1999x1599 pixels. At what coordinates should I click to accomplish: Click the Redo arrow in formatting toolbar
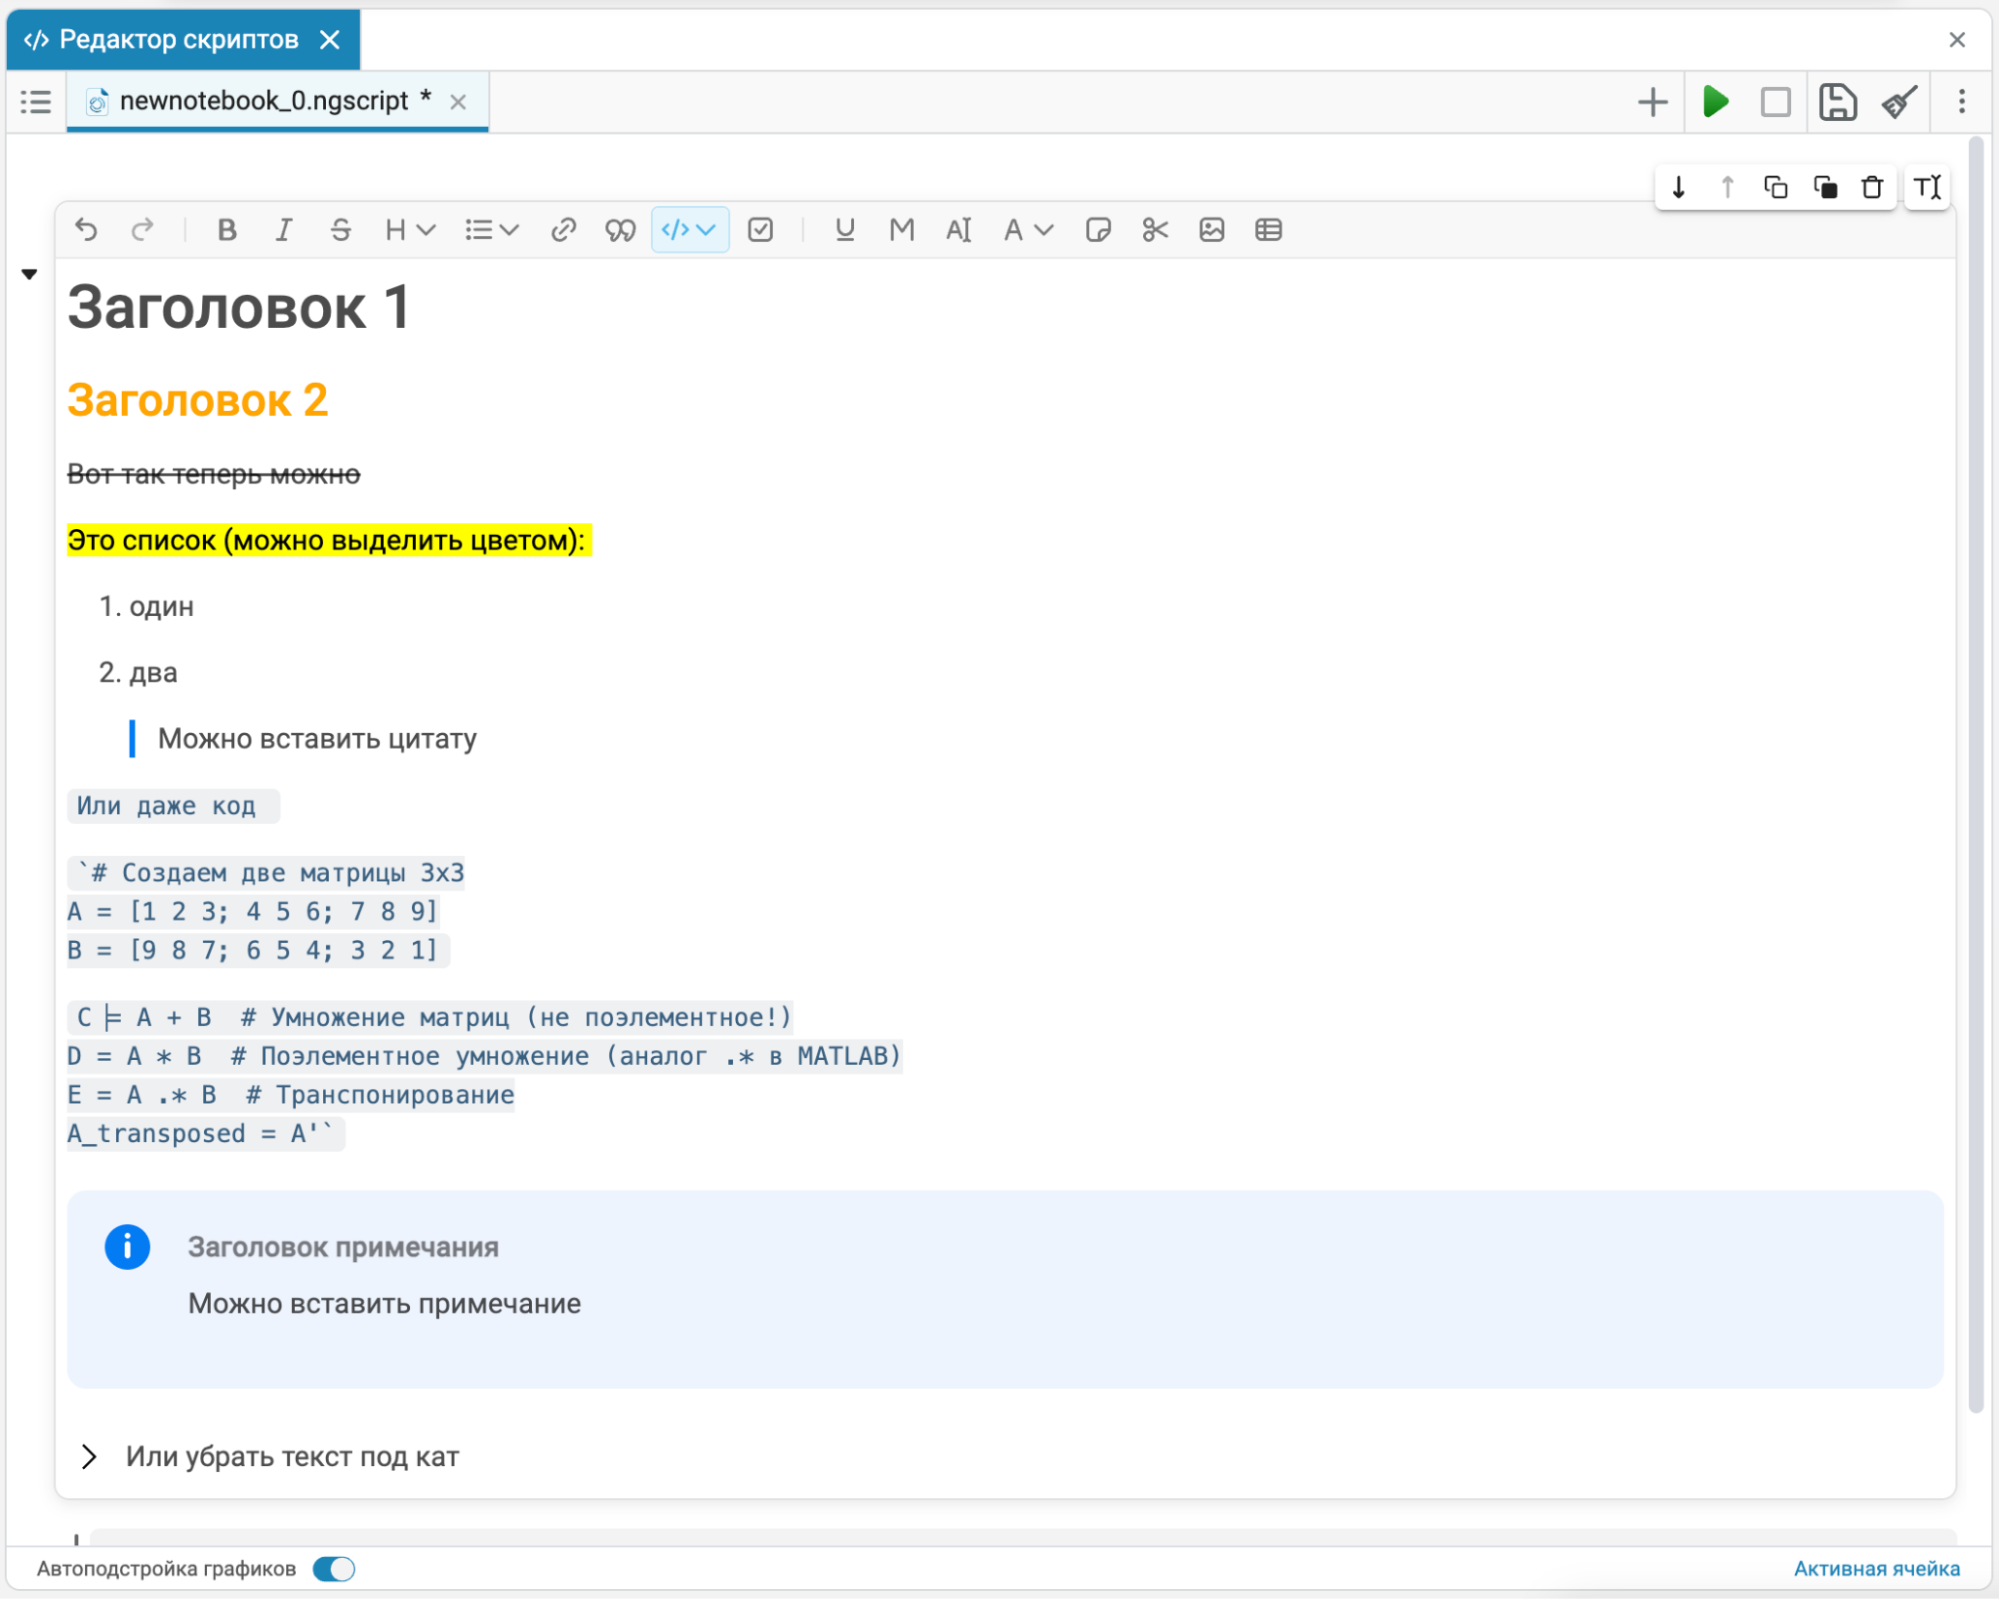(143, 230)
